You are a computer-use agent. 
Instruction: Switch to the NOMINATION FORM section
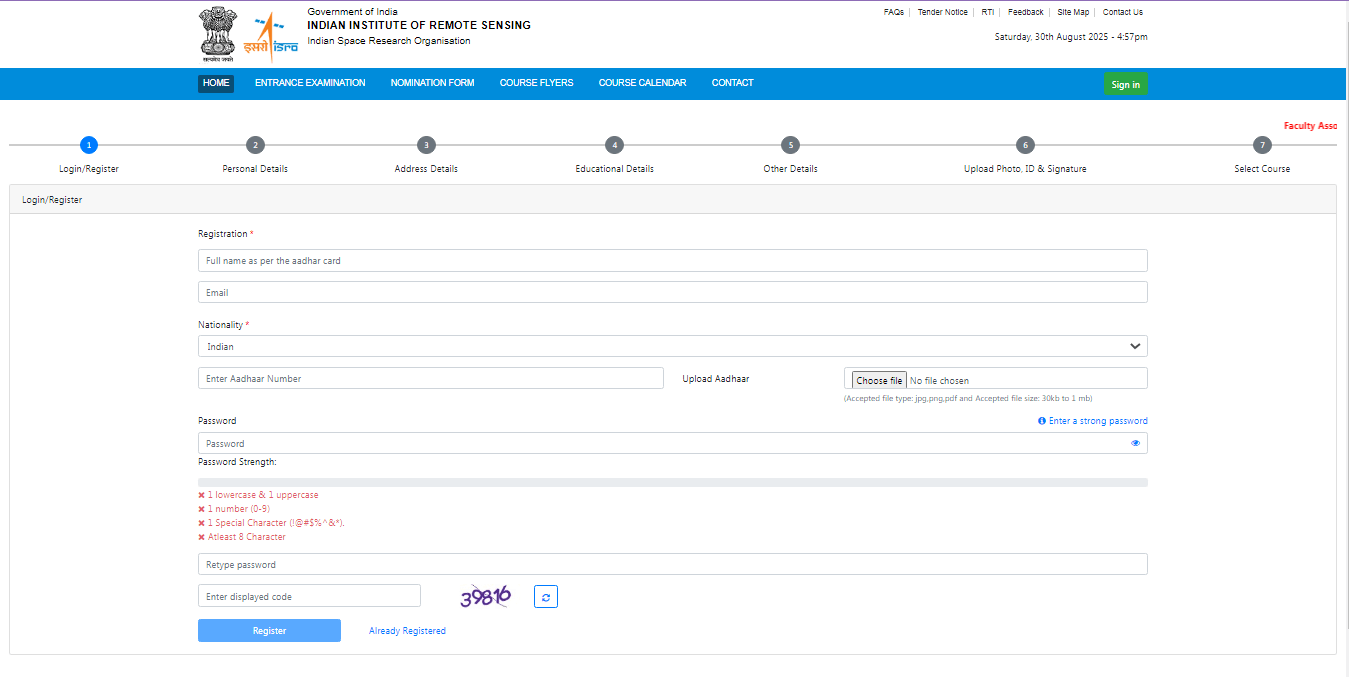point(431,83)
